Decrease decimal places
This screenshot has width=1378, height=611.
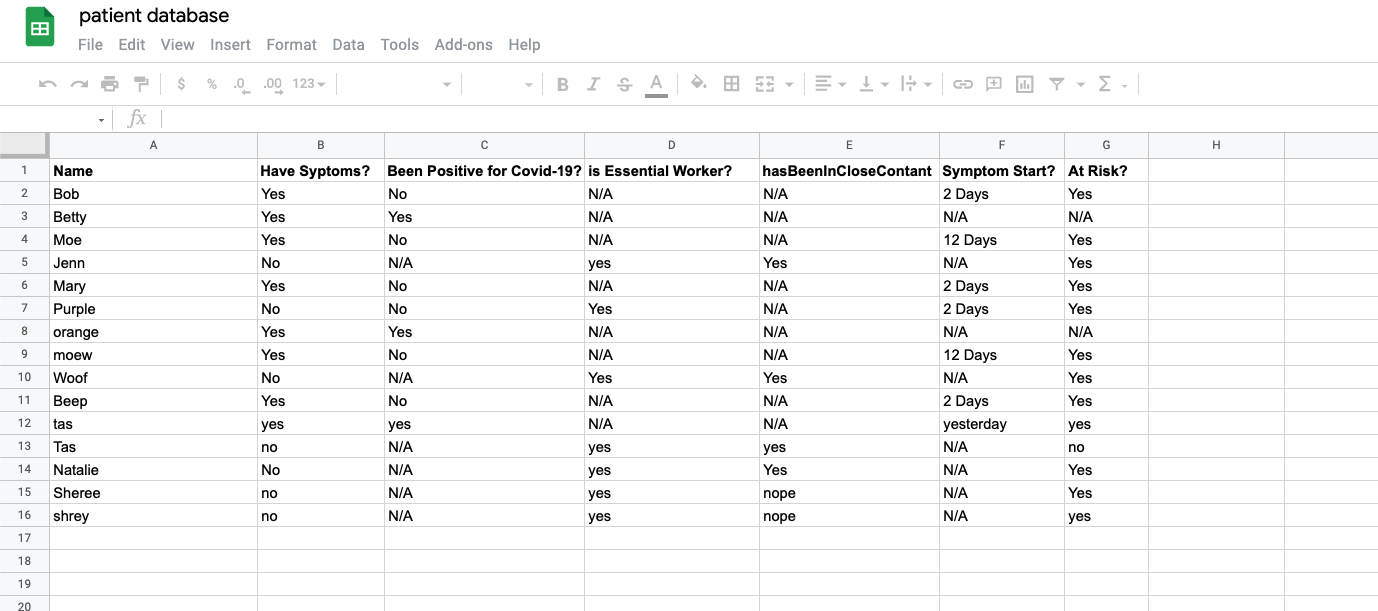coord(242,85)
